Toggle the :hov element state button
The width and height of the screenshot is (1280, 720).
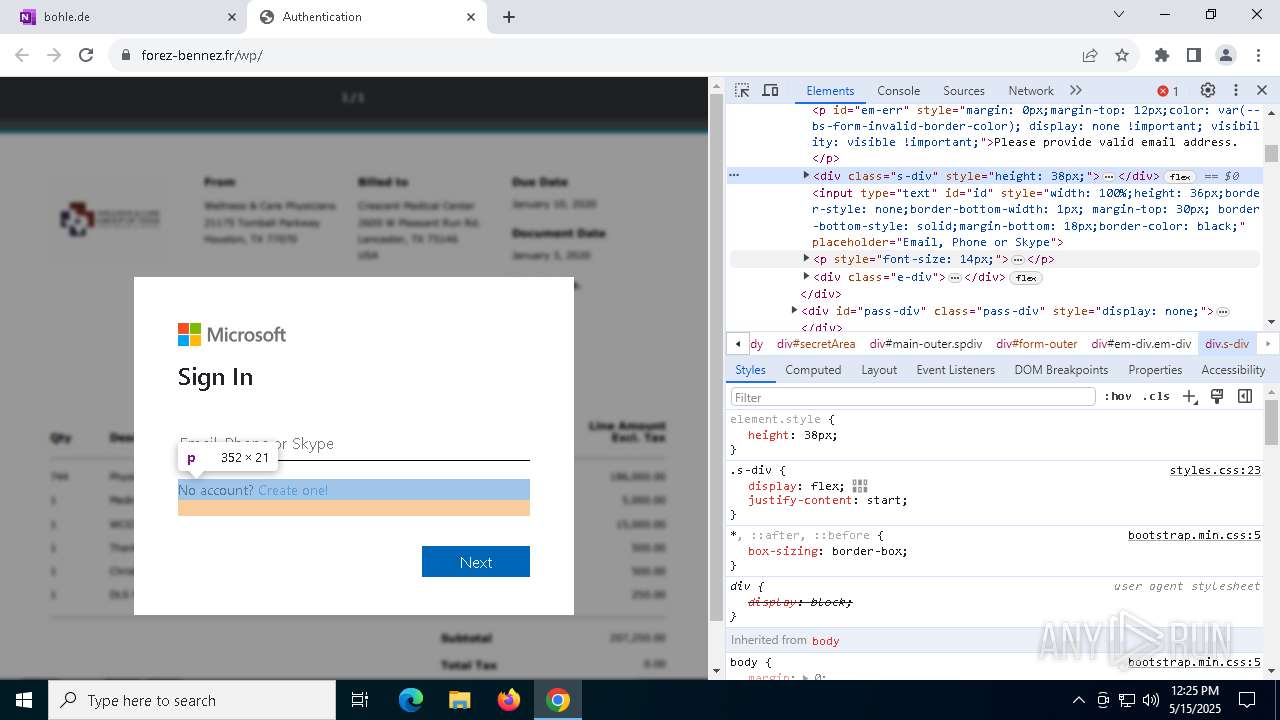[x=1118, y=396]
